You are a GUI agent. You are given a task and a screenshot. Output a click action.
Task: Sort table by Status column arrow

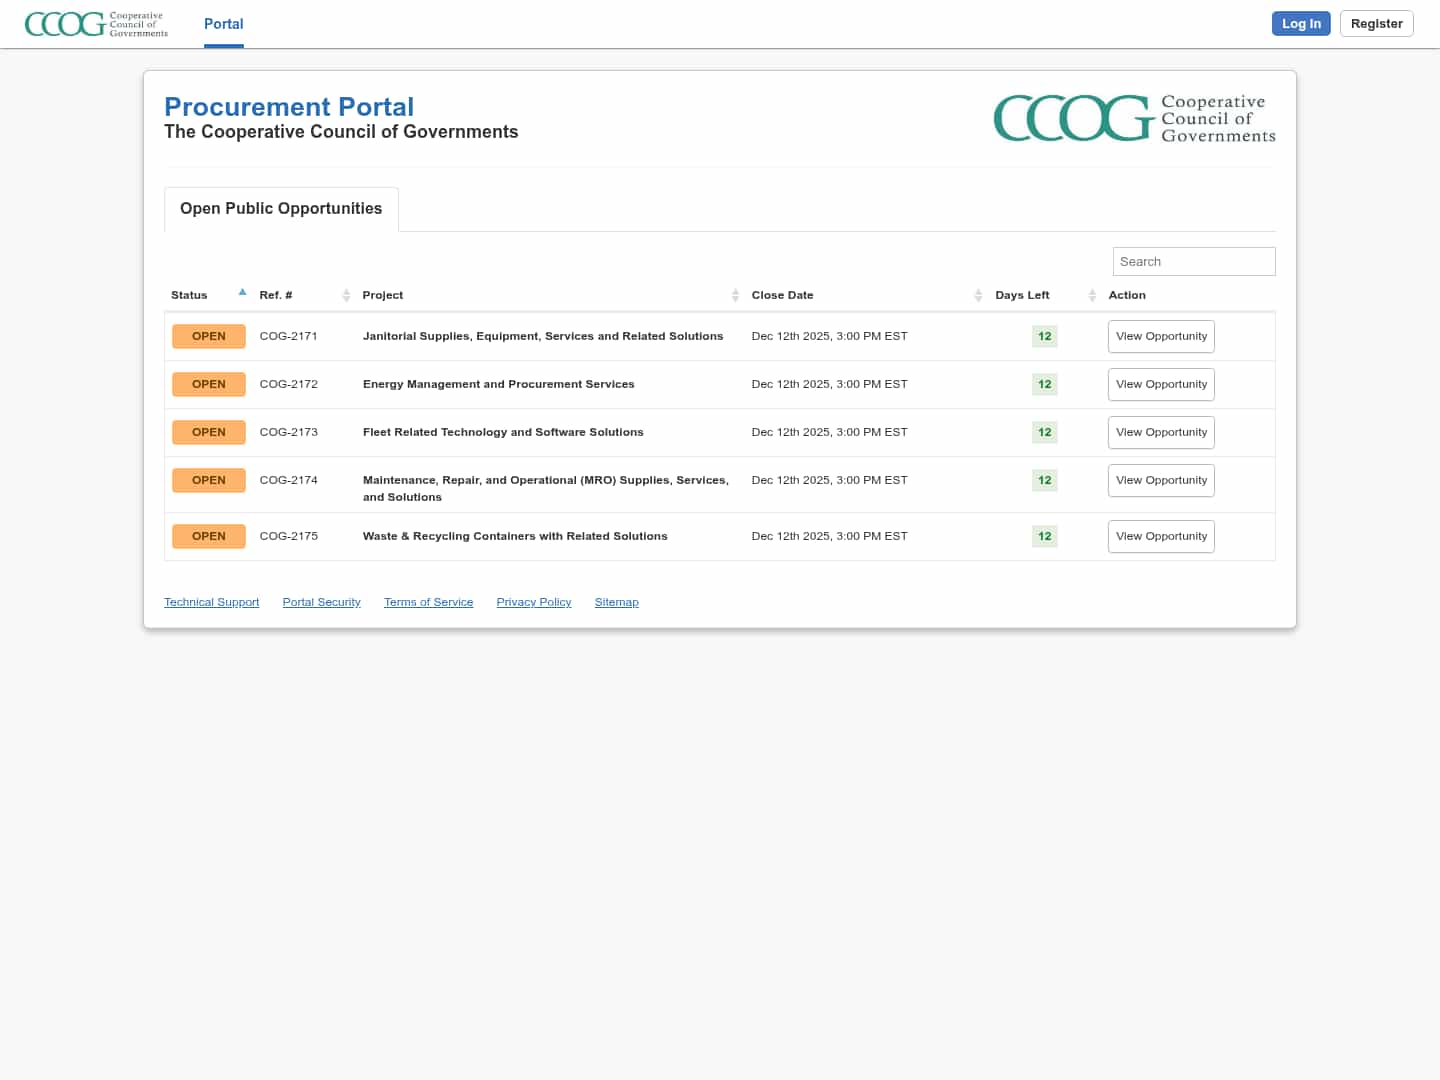242,293
